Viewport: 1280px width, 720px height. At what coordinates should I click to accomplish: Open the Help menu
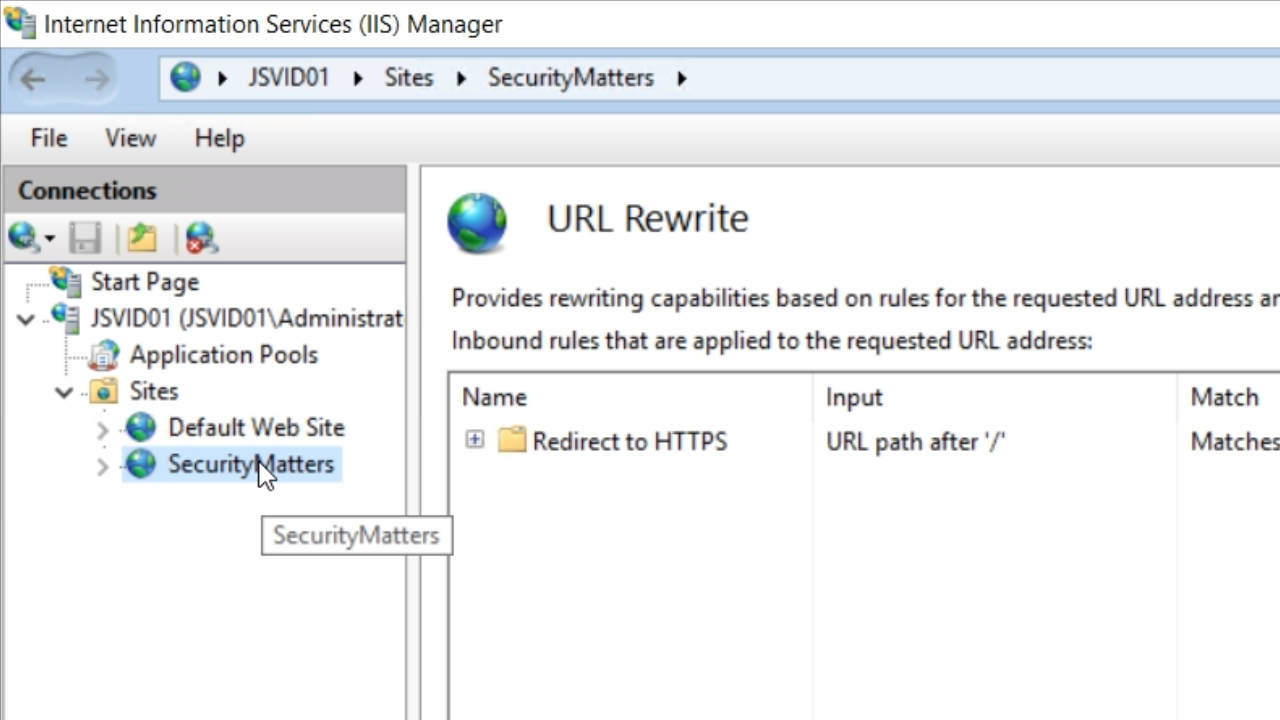(x=219, y=138)
